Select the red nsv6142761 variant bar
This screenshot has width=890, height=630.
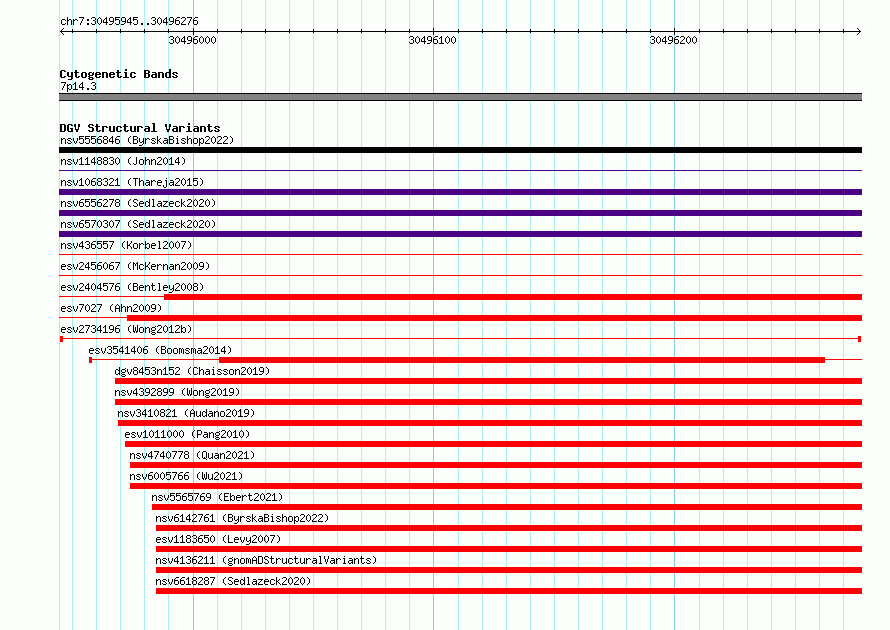(509, 528)
